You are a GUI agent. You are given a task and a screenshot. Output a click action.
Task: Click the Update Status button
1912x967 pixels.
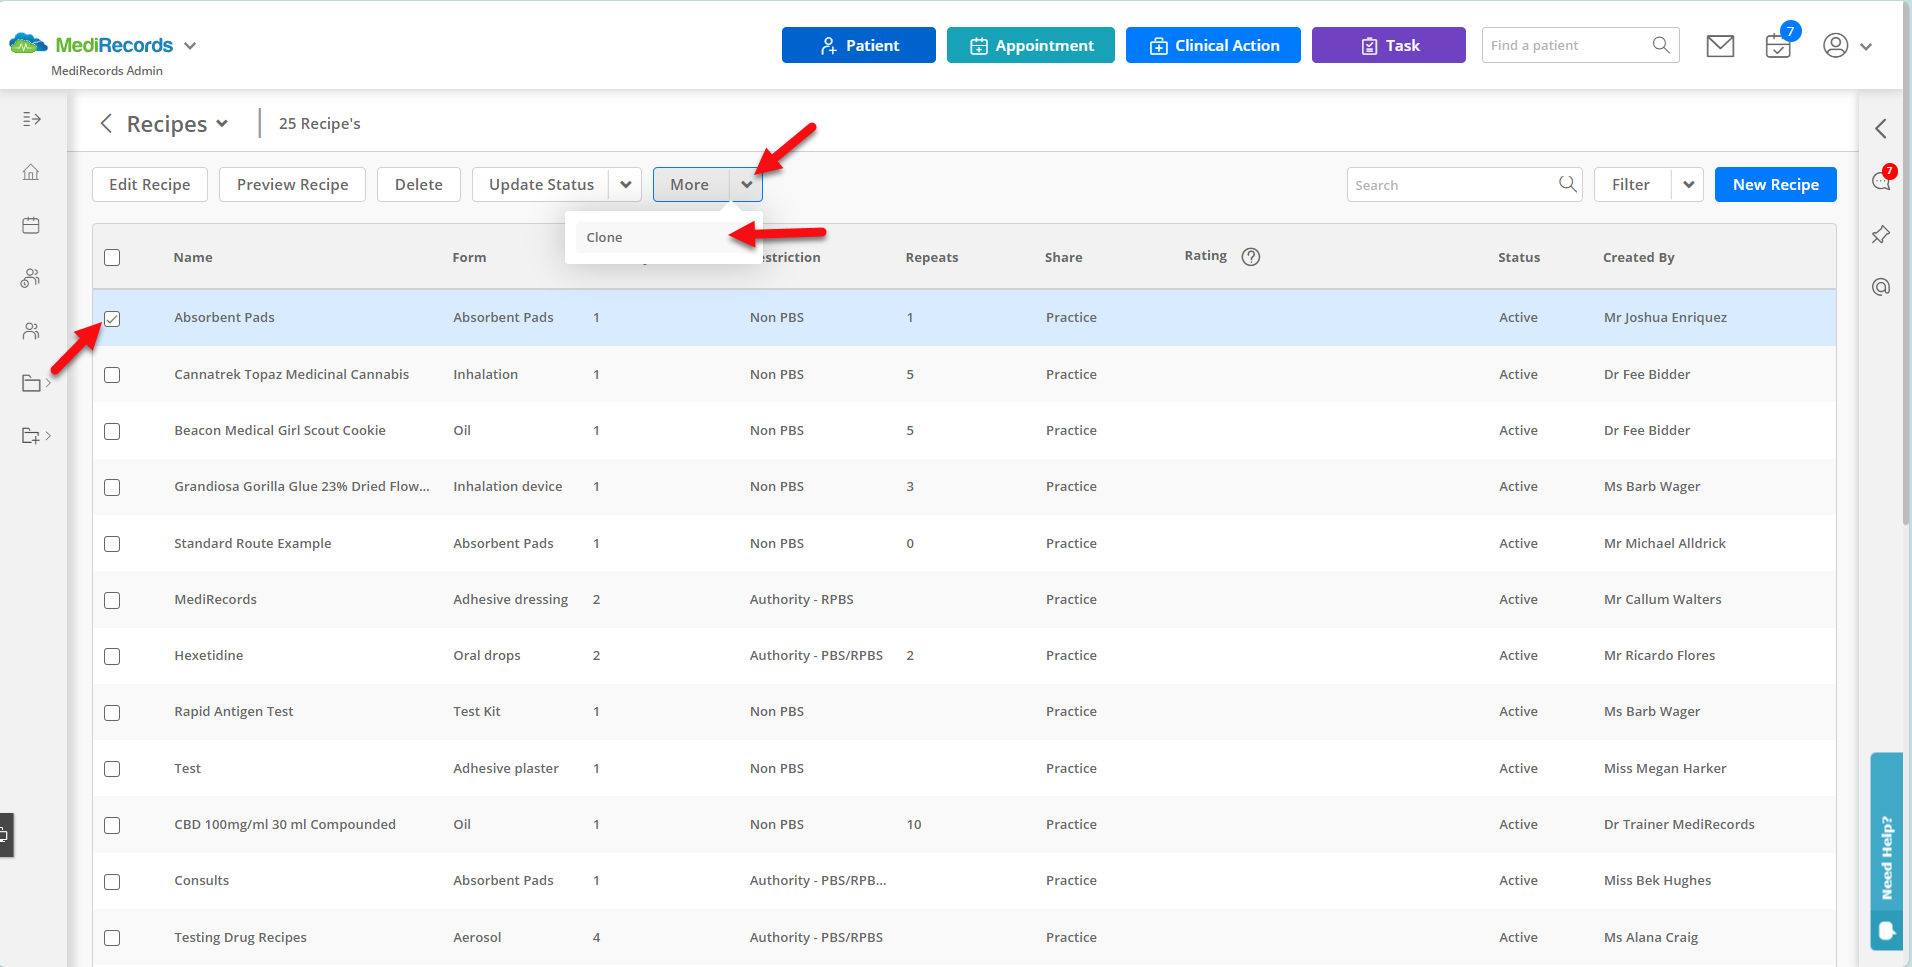point(541,184)
